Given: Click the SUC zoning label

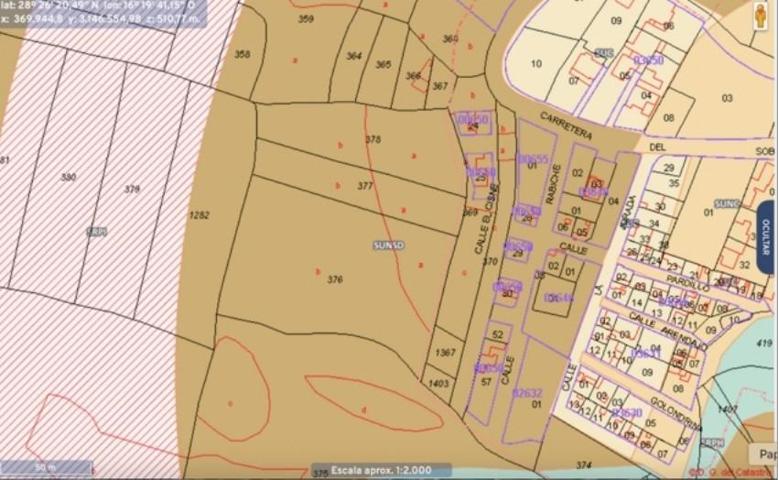Looking at the screenshot, I should point(603,52).
